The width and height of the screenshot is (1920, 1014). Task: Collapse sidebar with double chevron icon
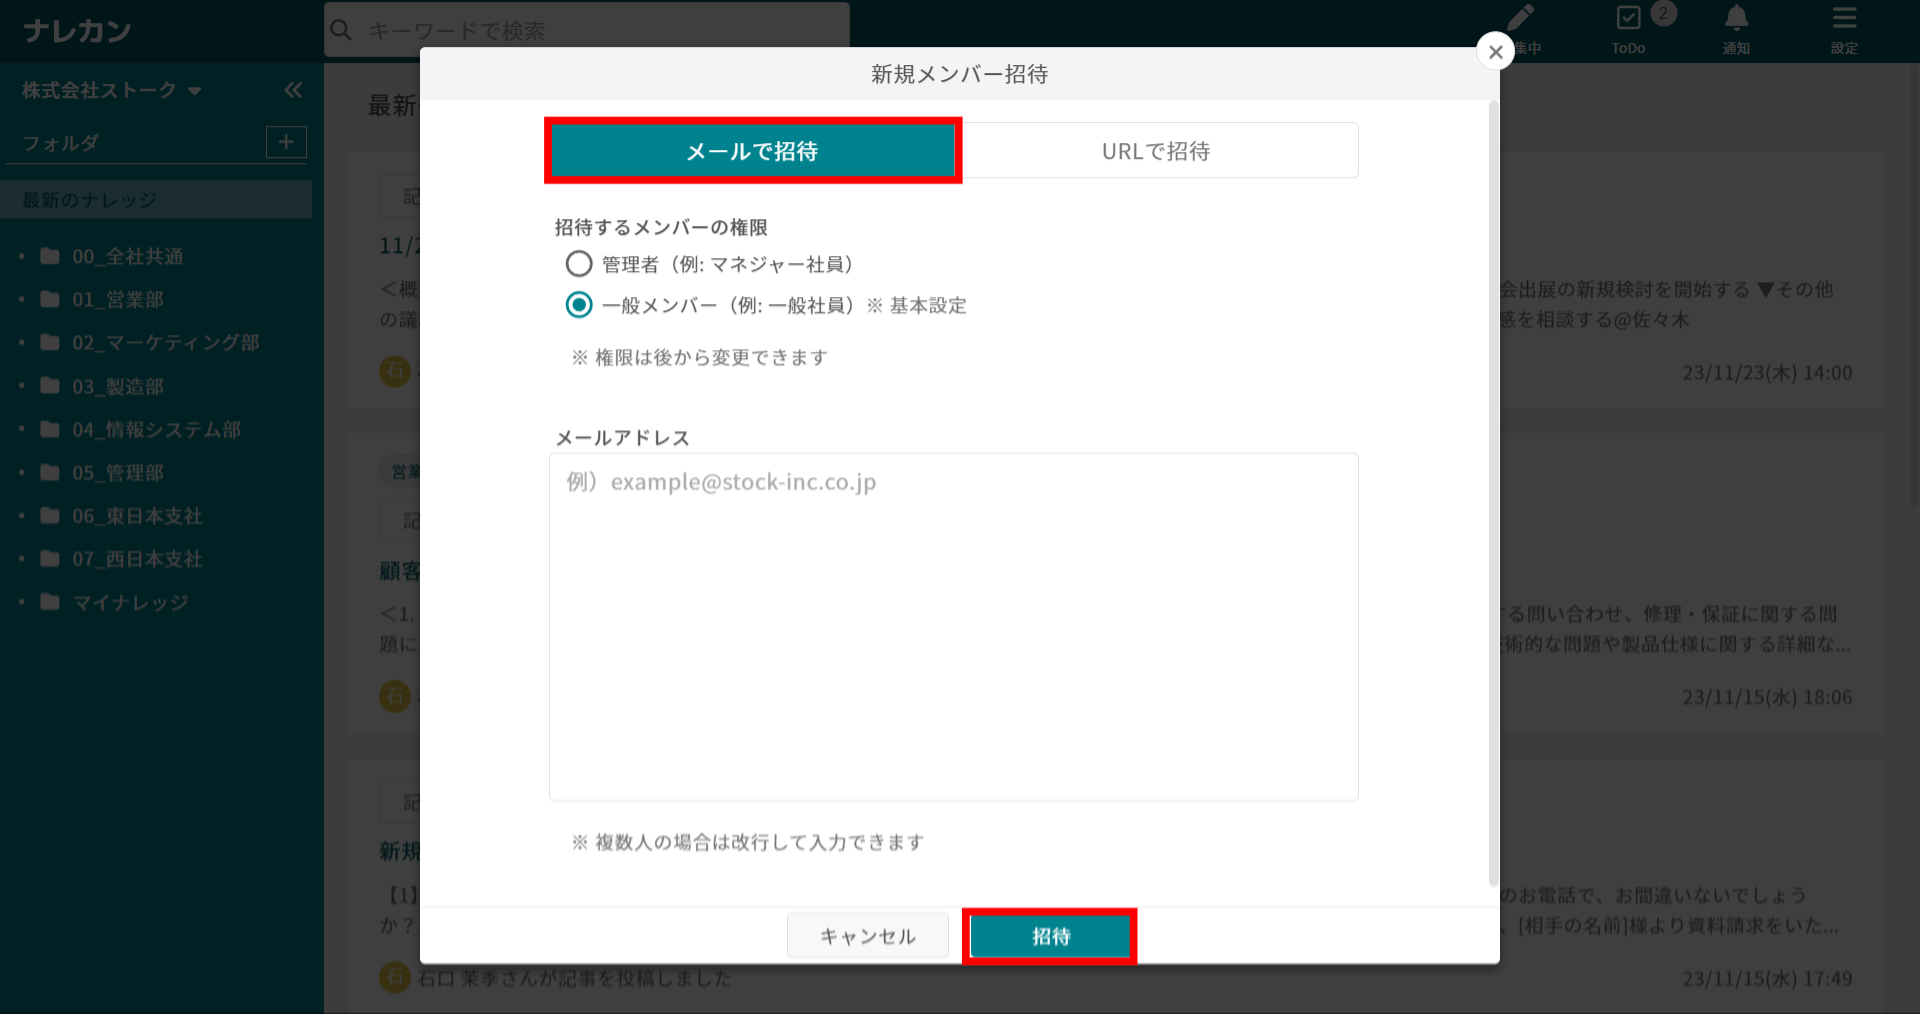293,91
